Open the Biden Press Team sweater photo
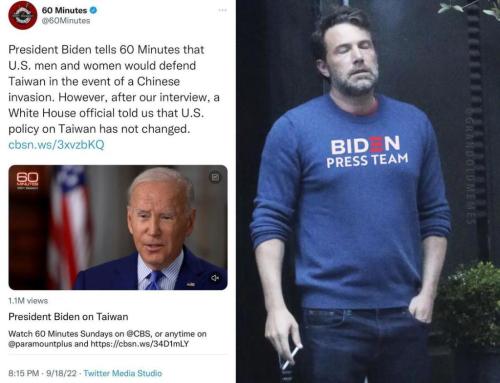 pos(368,191)
